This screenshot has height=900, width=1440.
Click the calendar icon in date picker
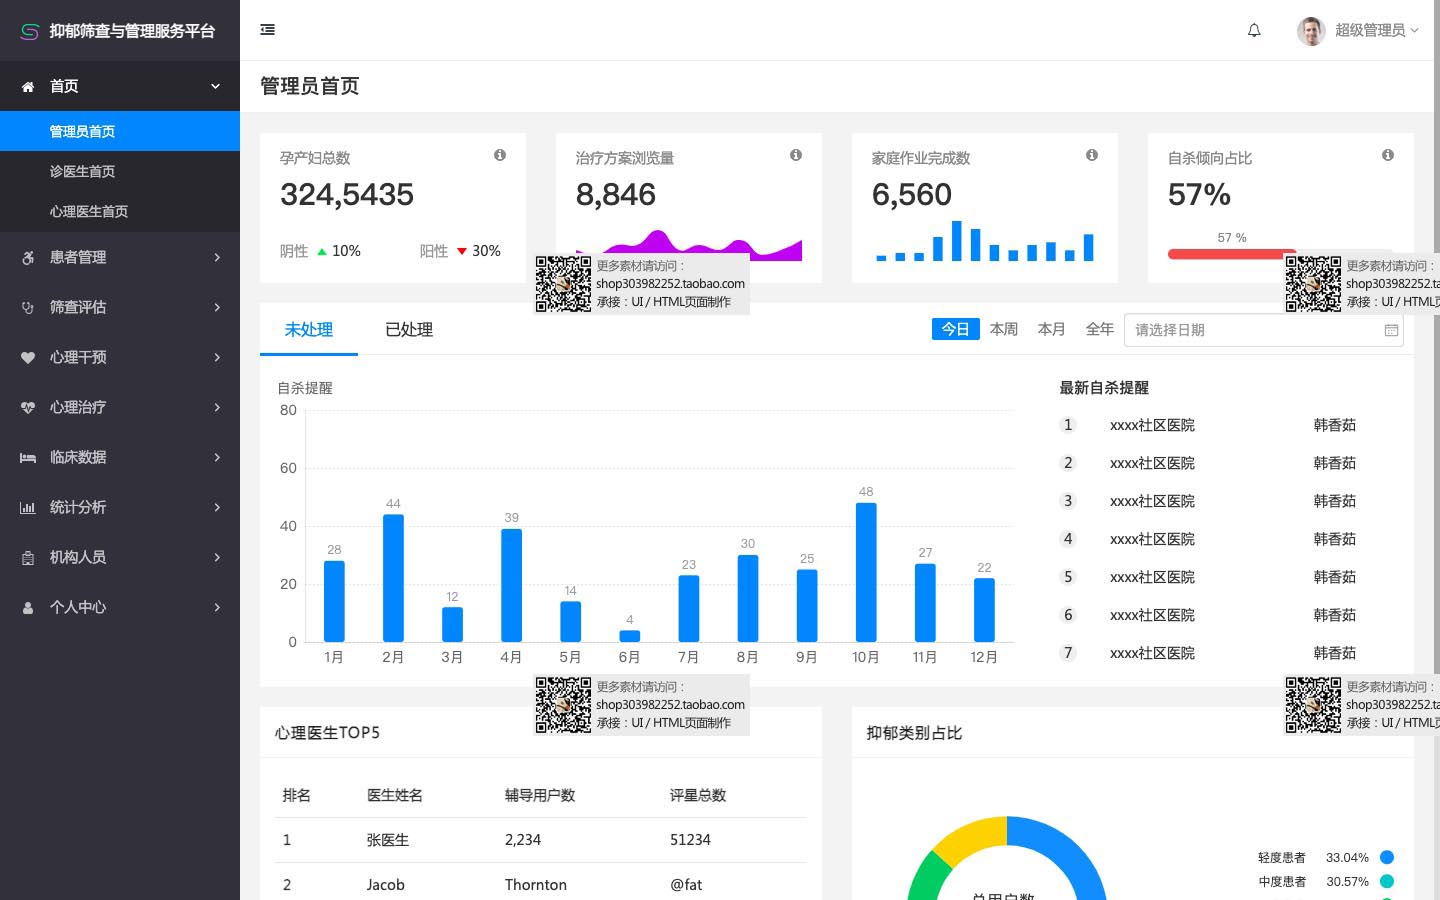click(1391, 330)
